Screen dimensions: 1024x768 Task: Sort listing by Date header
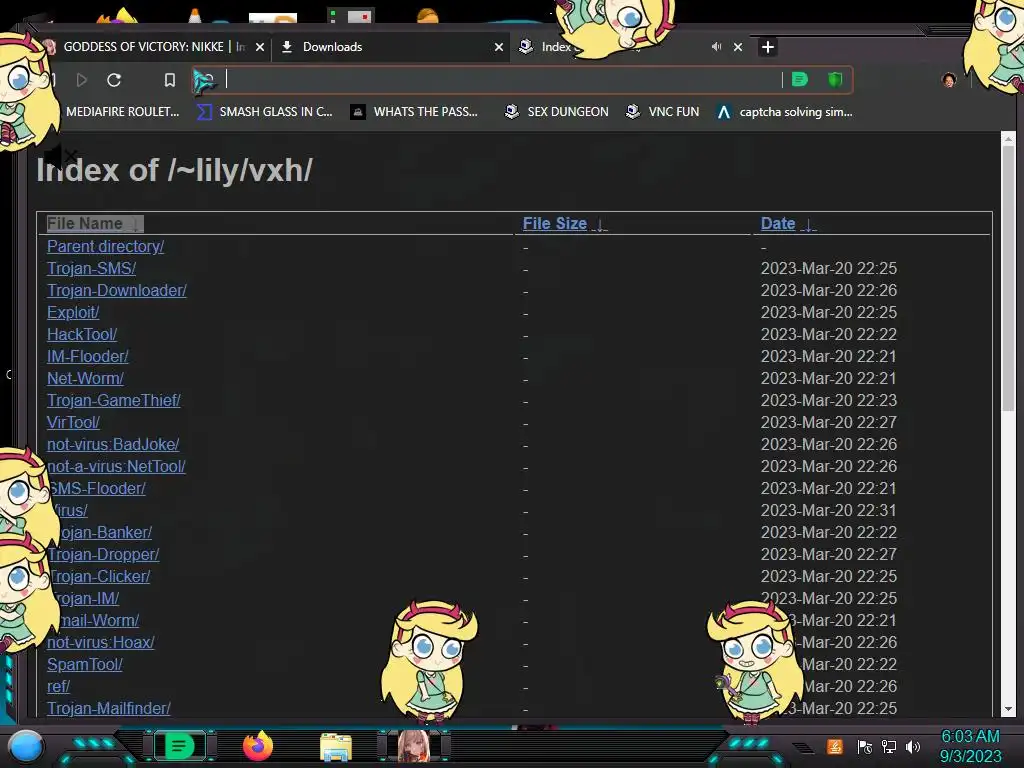[788, 223]
